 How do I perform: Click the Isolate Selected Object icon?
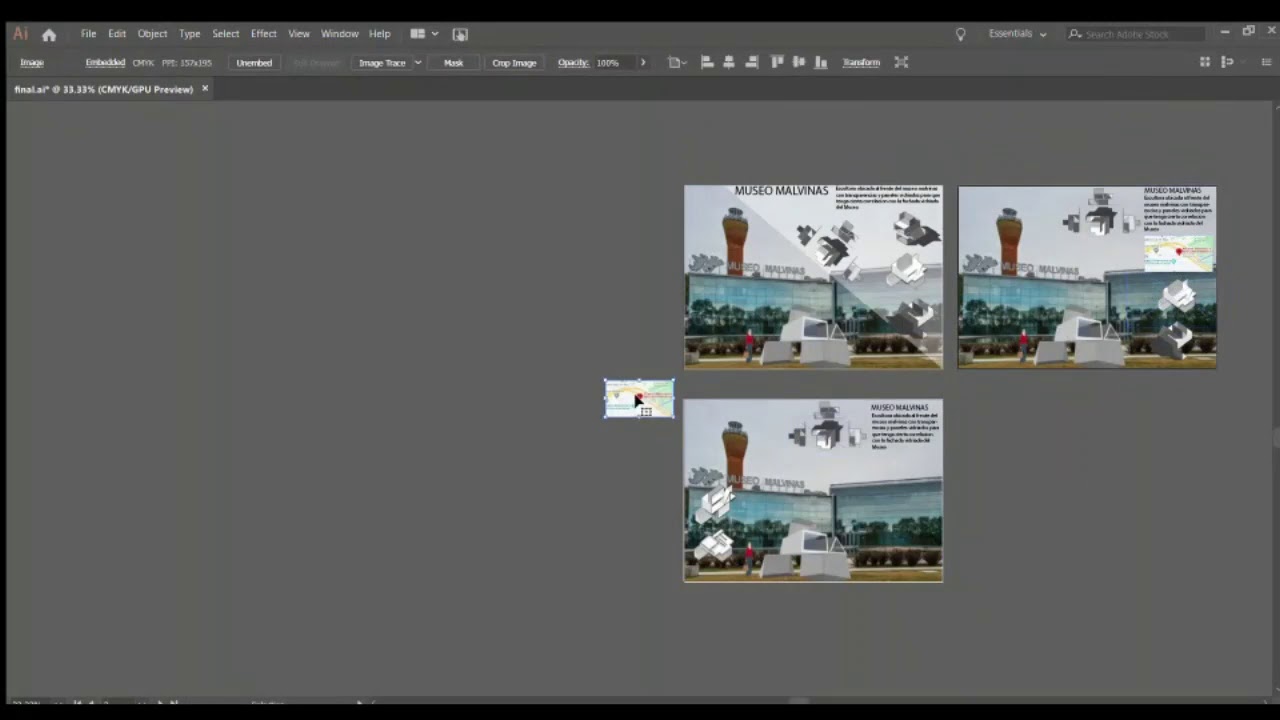coord(901,62)
